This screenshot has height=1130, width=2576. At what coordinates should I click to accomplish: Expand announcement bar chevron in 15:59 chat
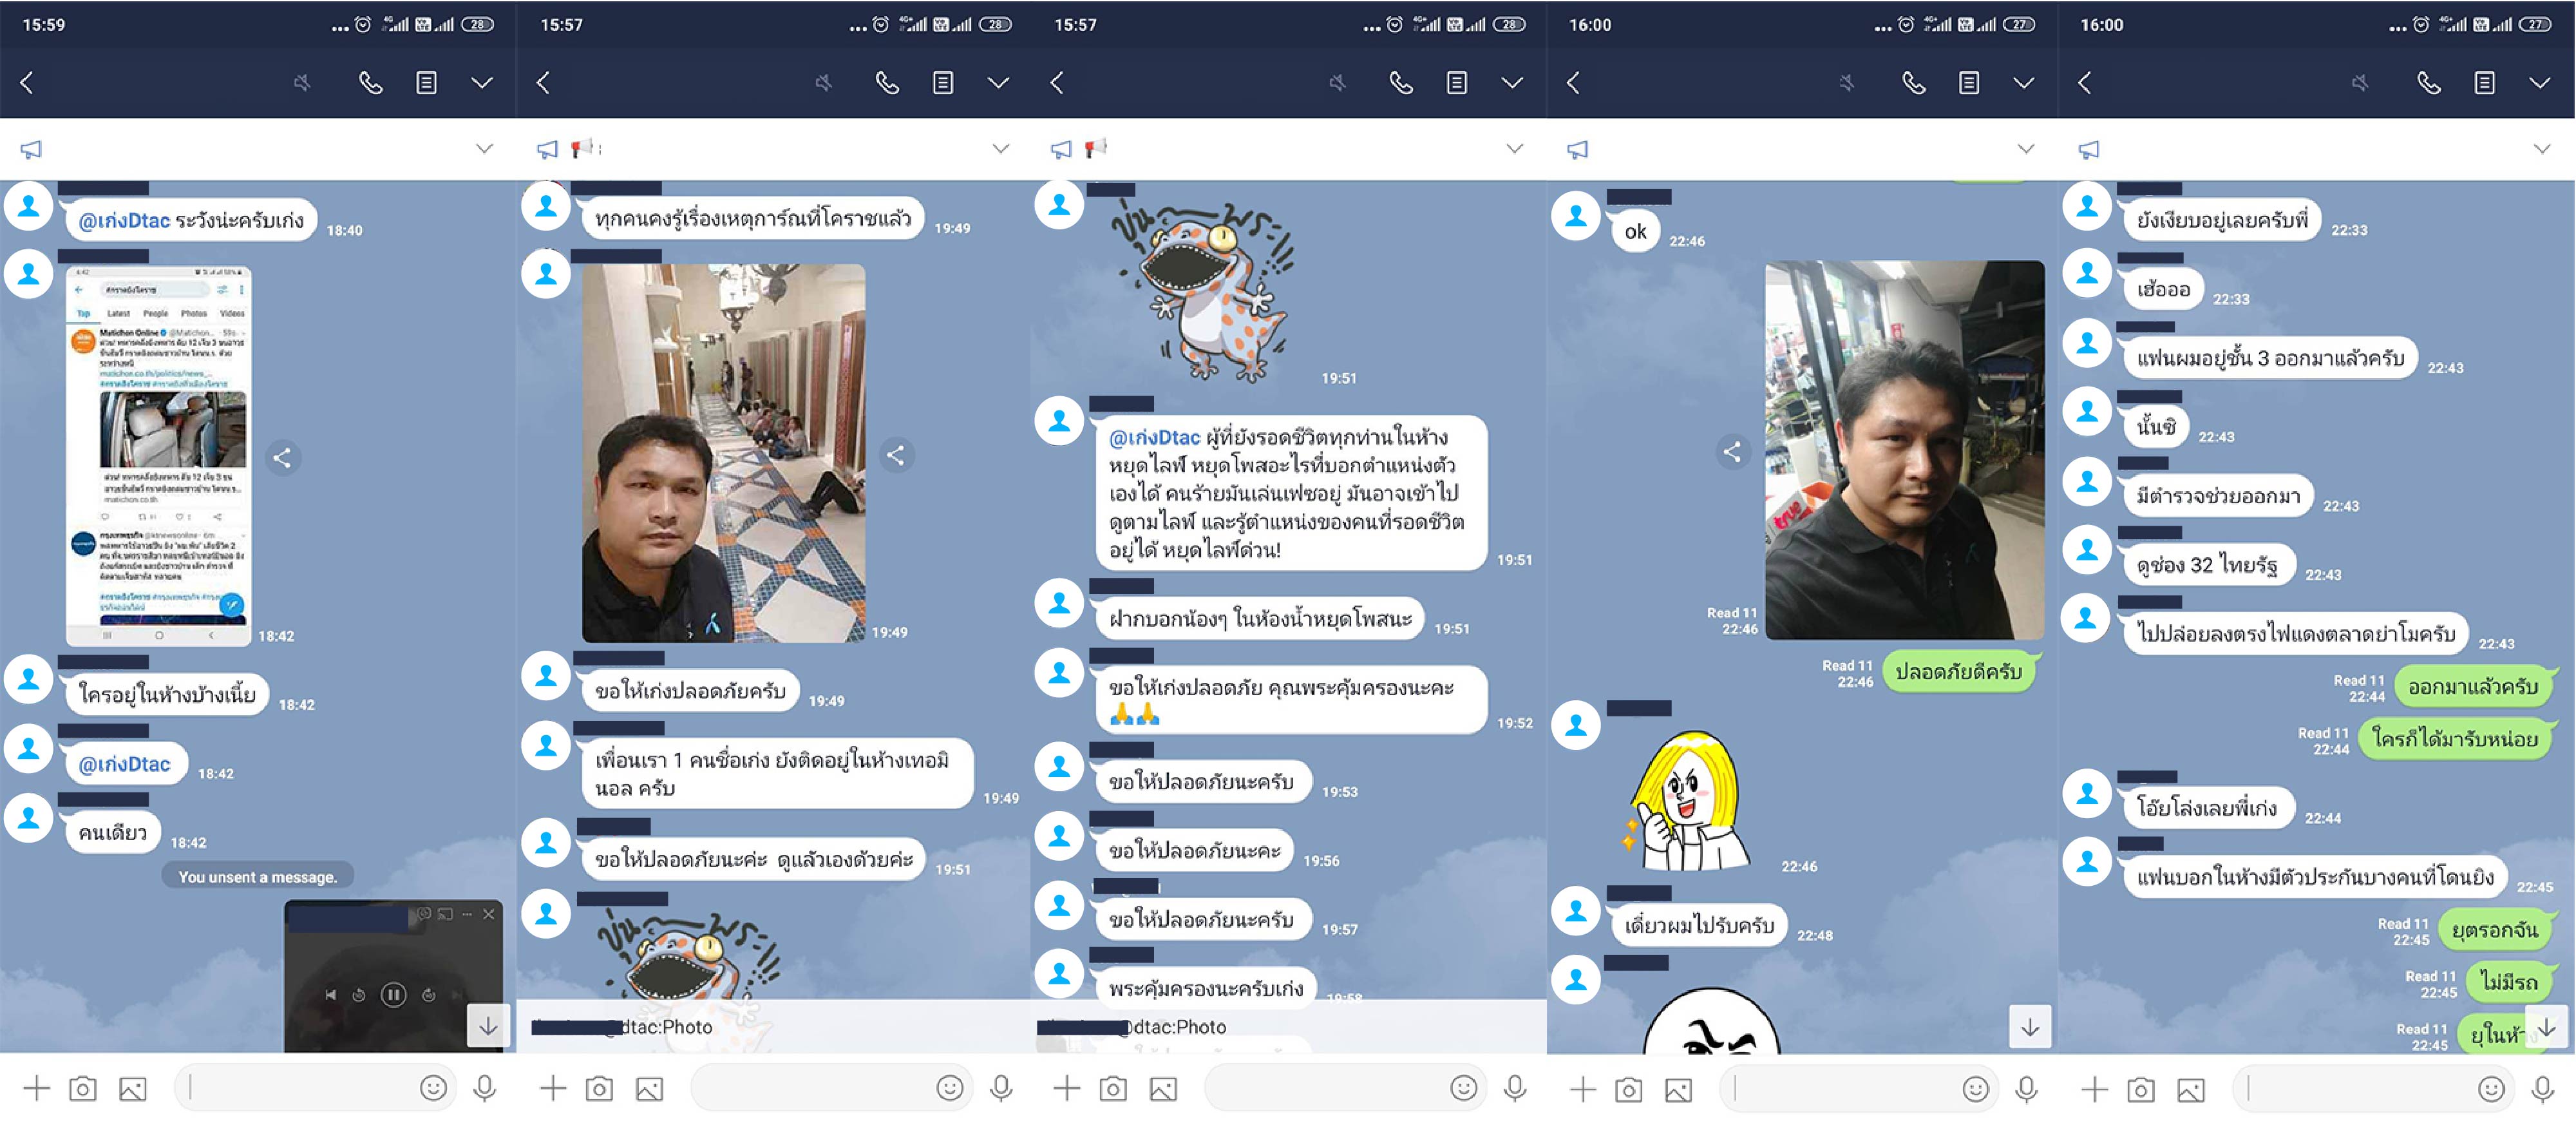[x=484, y=149]
